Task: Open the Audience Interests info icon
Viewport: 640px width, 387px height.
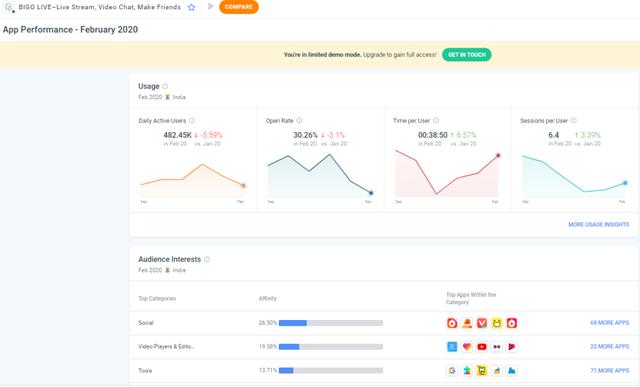Action: 207,260
